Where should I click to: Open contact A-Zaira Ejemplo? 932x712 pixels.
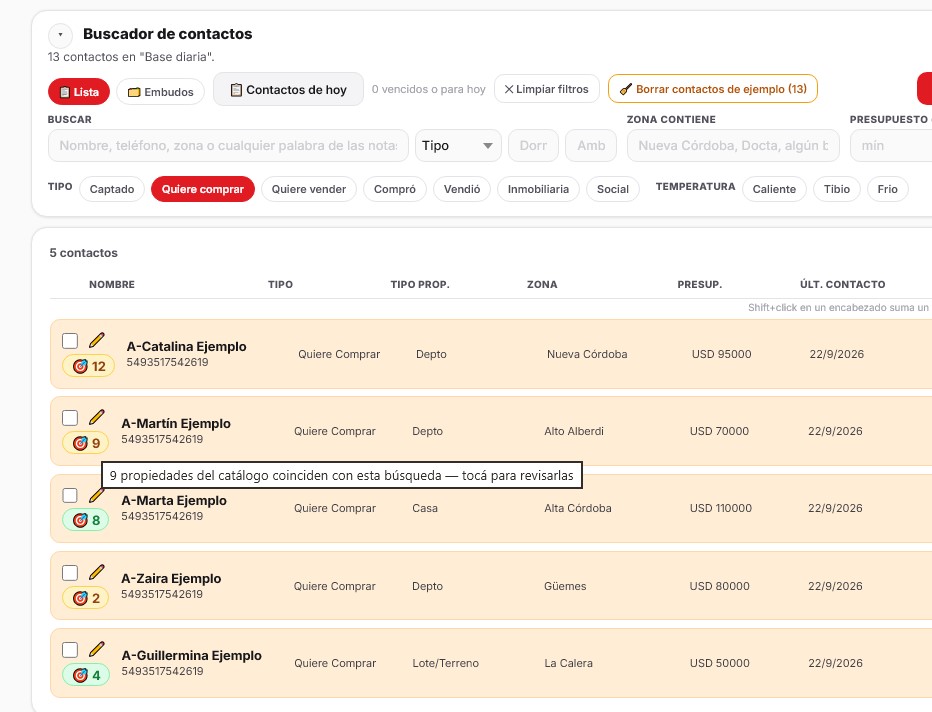tap(171, 578)
